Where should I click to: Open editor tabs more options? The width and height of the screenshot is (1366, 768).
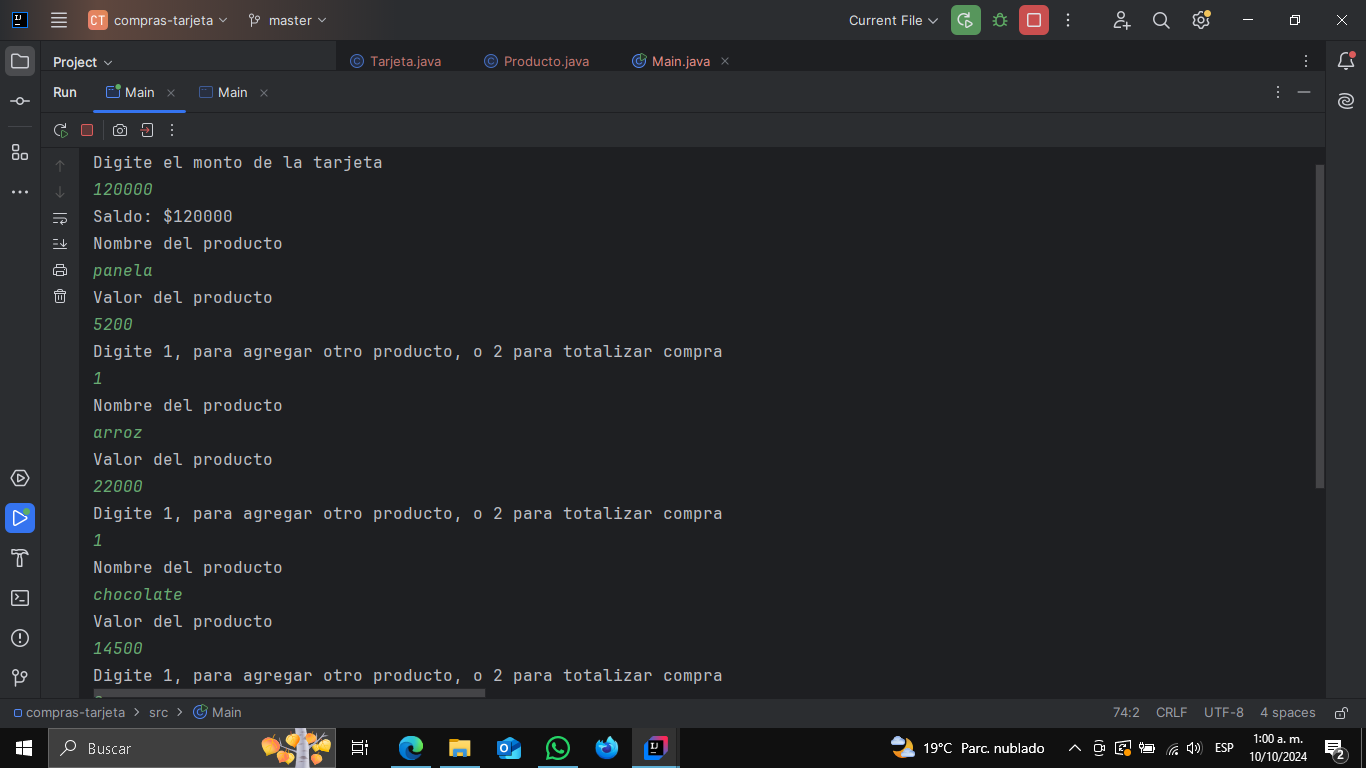1306,62
